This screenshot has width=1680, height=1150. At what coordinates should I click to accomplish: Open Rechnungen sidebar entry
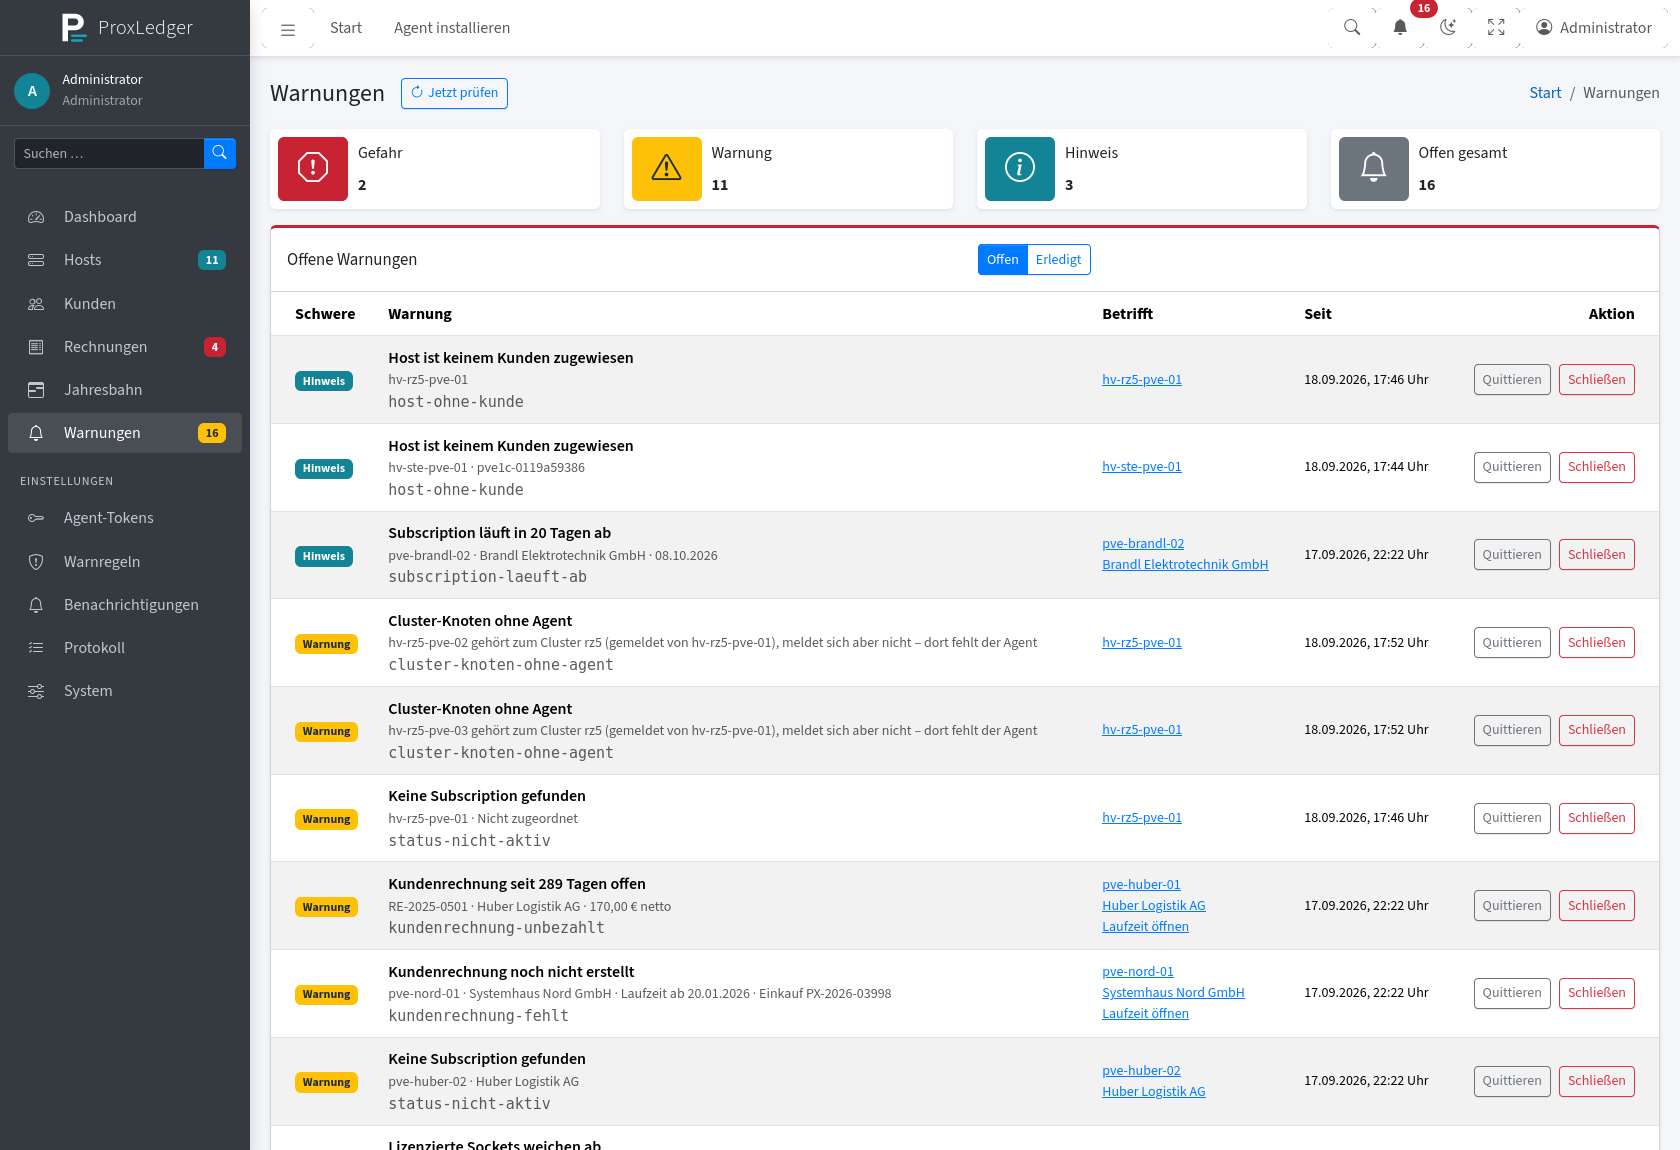click(125, 347)
